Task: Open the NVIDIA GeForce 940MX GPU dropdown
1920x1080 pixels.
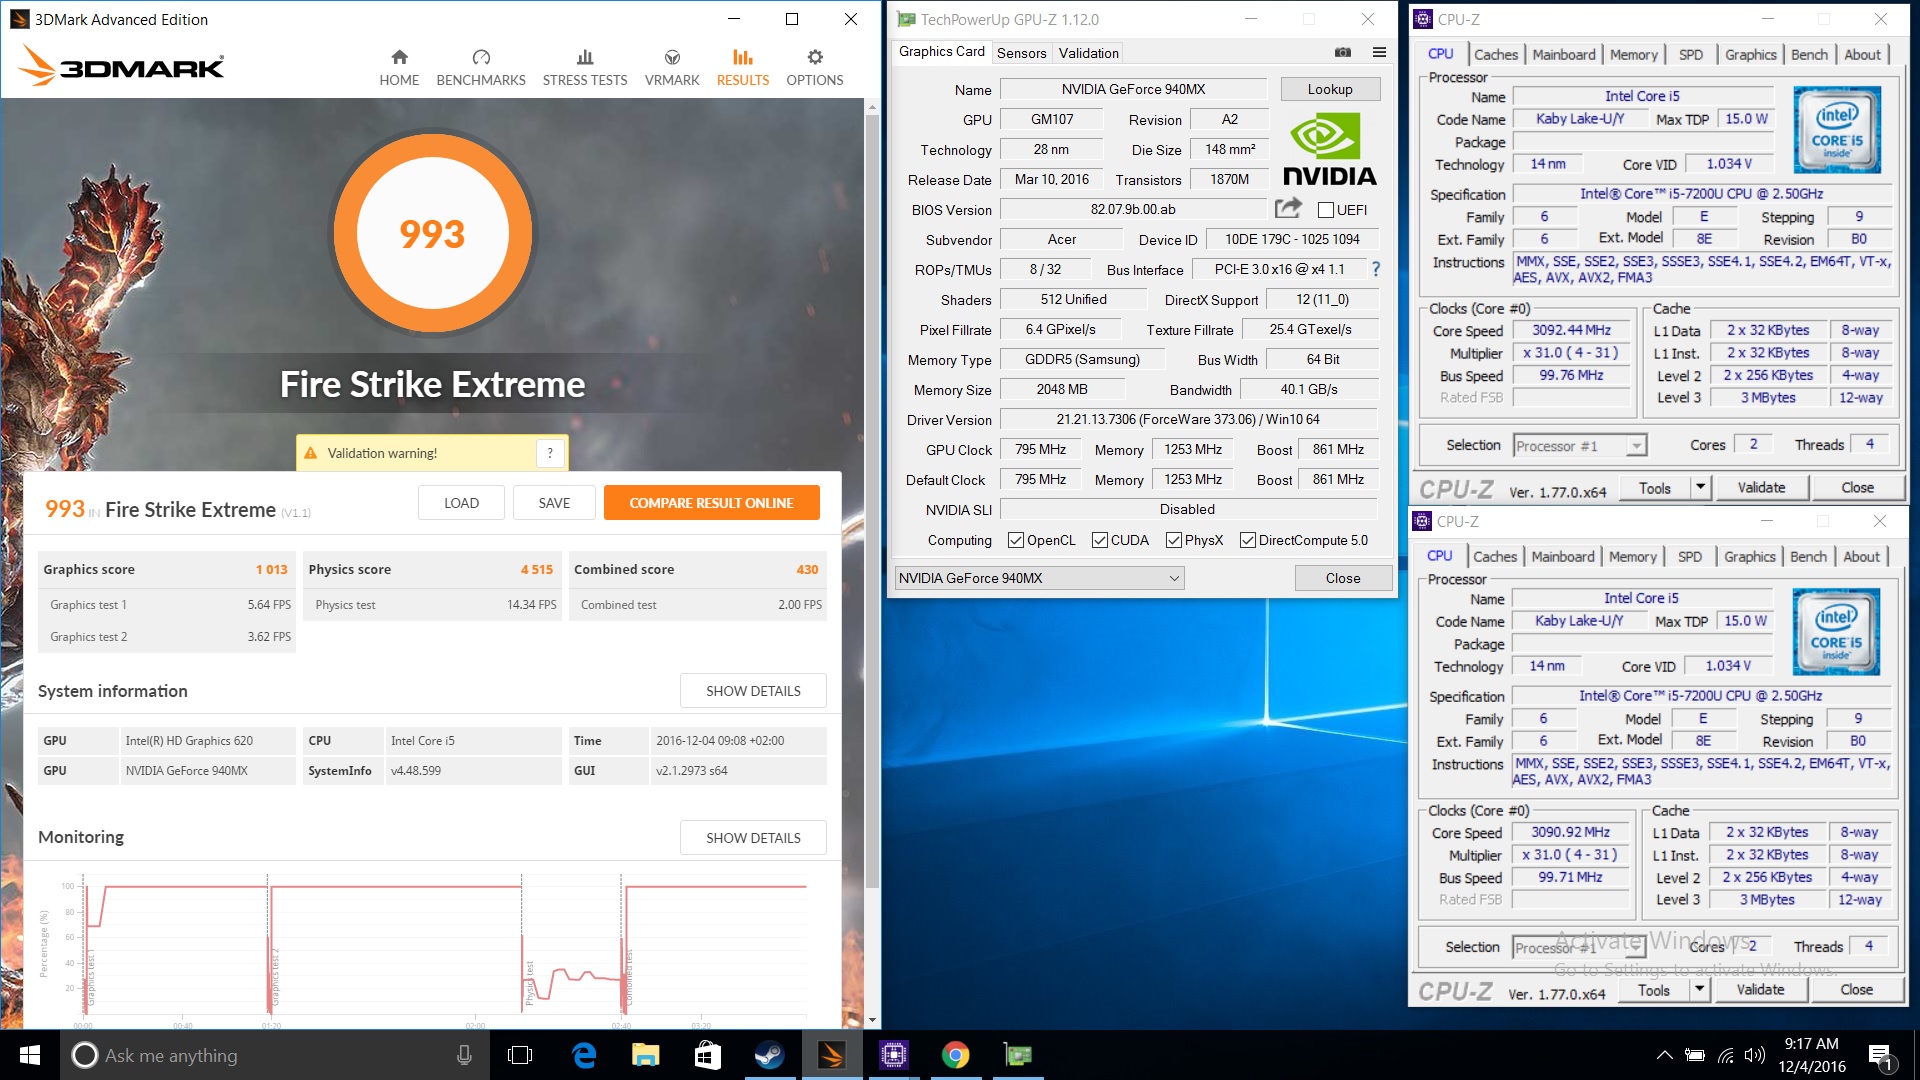Action: point(1039,578)
